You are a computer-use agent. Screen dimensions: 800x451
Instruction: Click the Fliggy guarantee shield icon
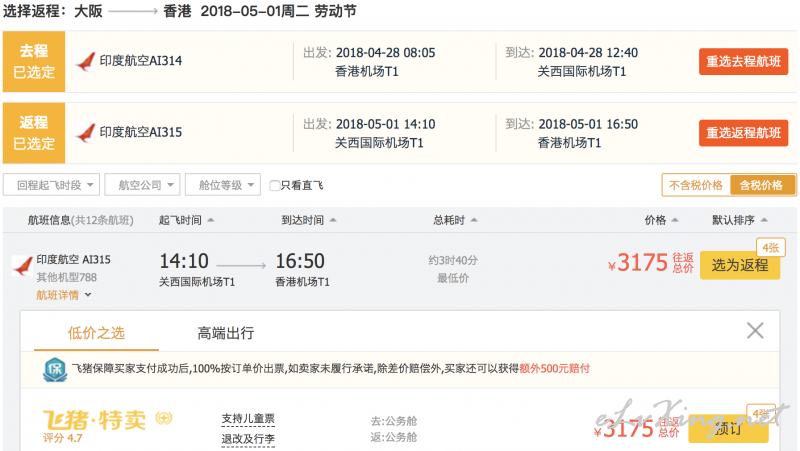click(55, 369)
